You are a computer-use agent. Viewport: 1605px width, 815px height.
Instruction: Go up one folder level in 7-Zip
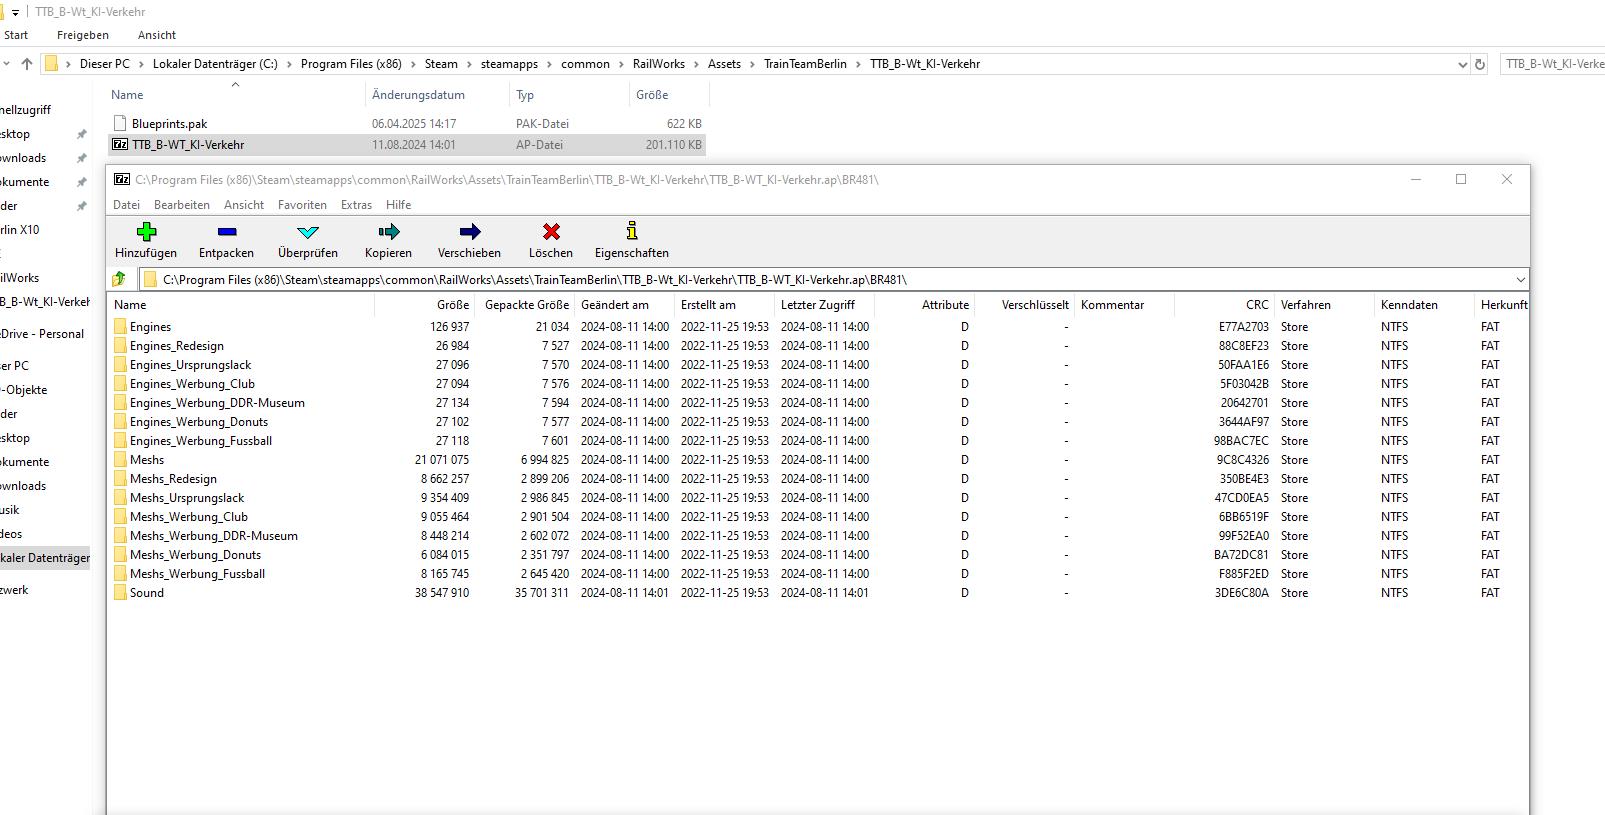click(x=120, y=280)
